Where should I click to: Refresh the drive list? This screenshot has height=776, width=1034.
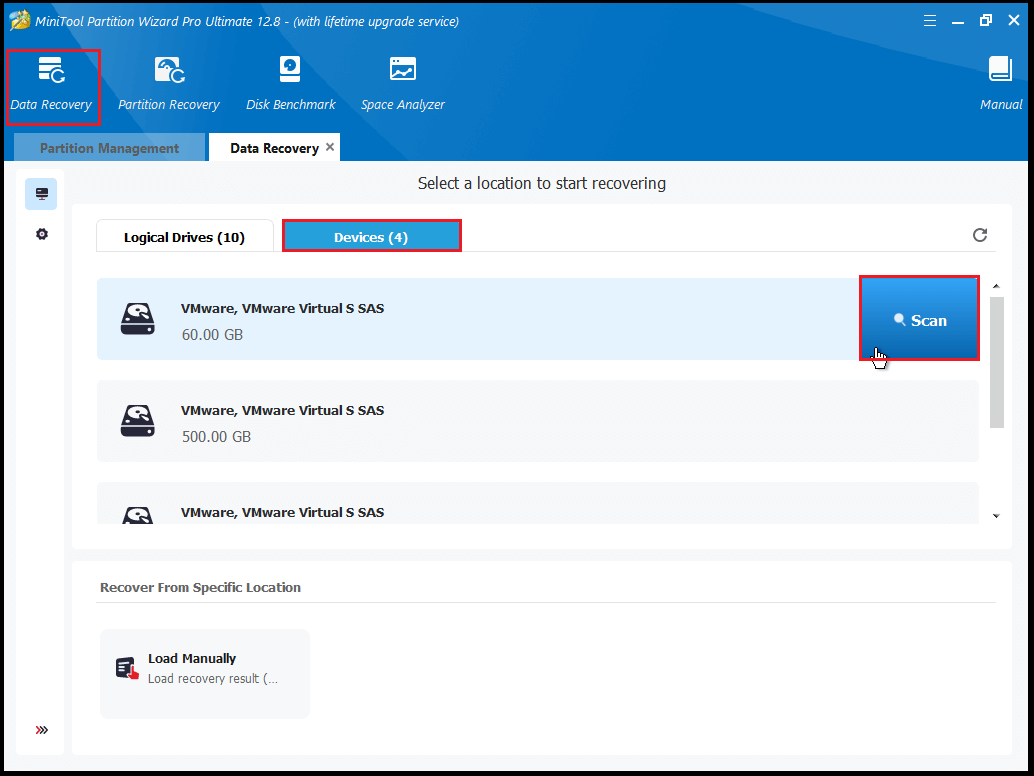[980, 235]
